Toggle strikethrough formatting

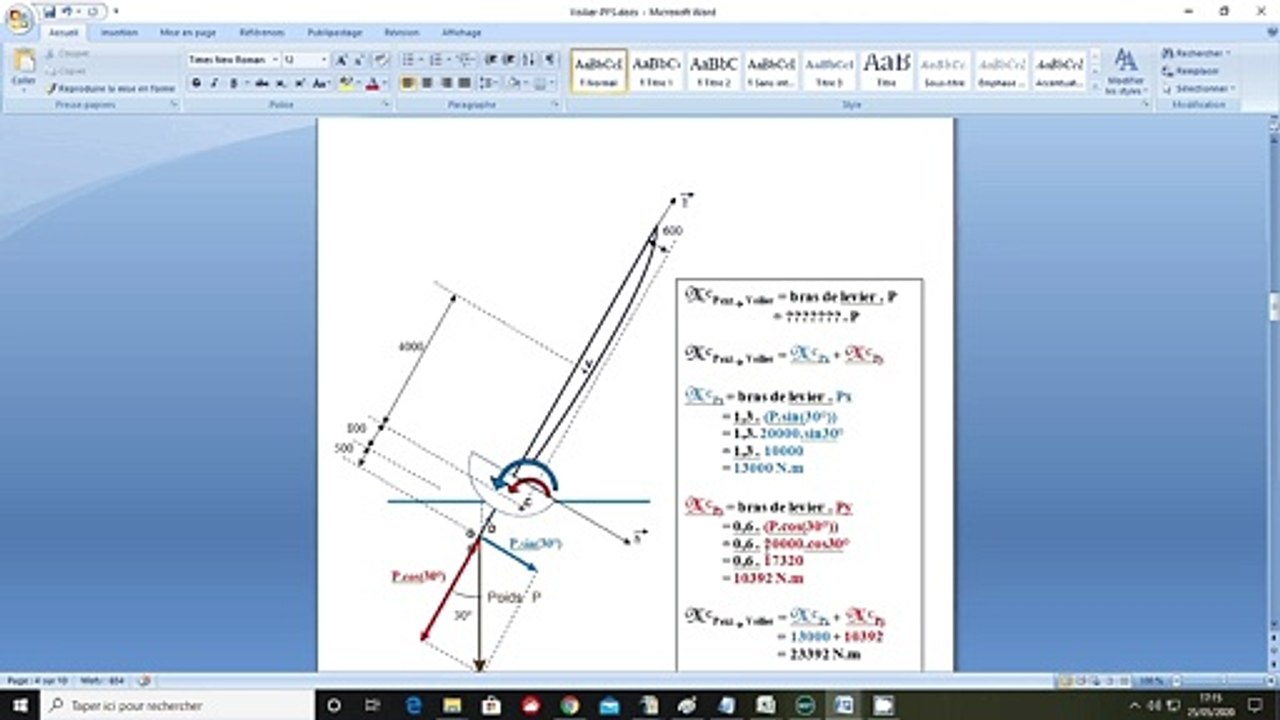coord(261,83)
